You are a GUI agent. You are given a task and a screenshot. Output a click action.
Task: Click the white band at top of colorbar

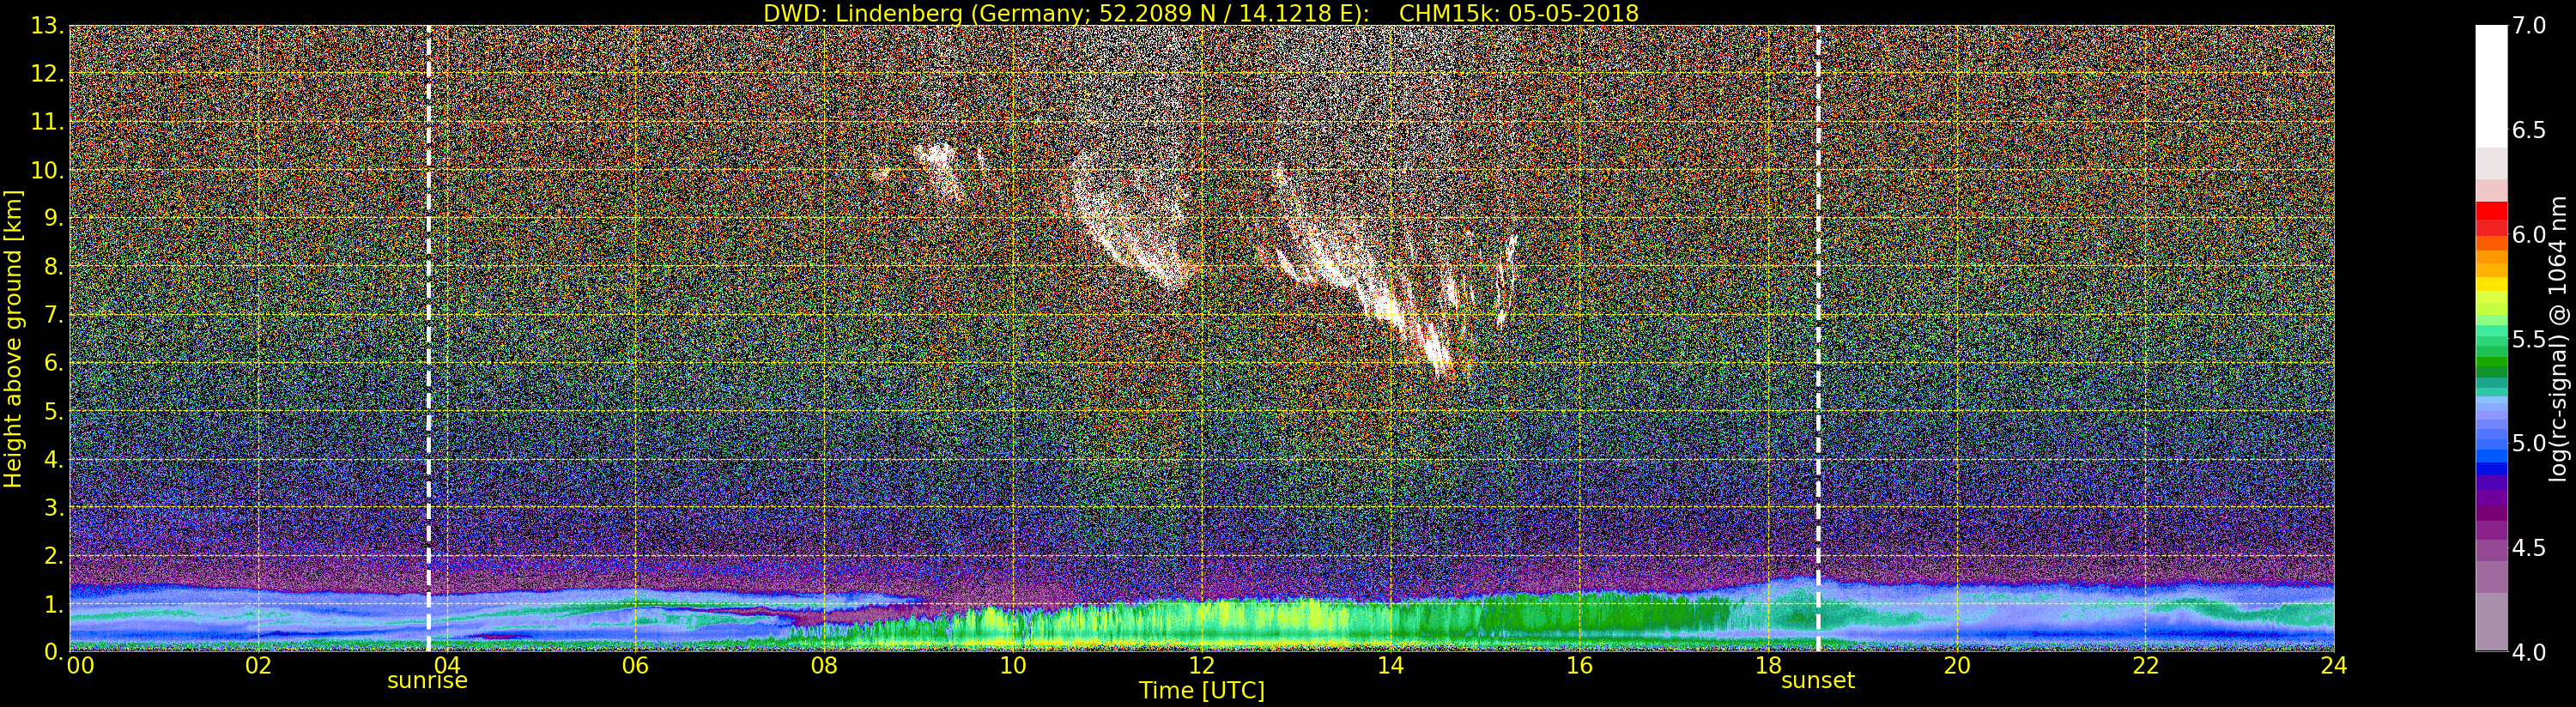point(2491,85)
